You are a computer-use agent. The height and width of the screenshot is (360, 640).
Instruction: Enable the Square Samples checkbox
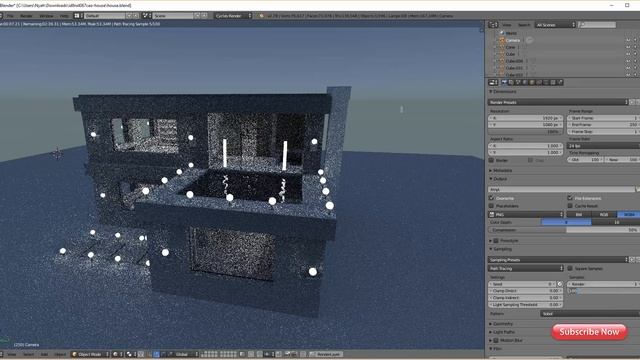point(570,269)
